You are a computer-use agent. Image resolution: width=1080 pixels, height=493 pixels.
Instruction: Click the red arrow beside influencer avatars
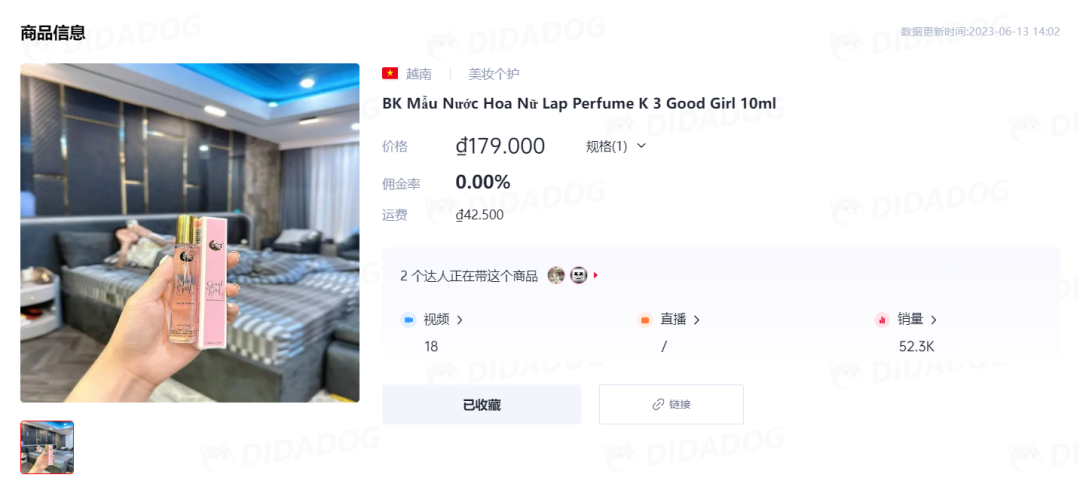click(596, 275)
